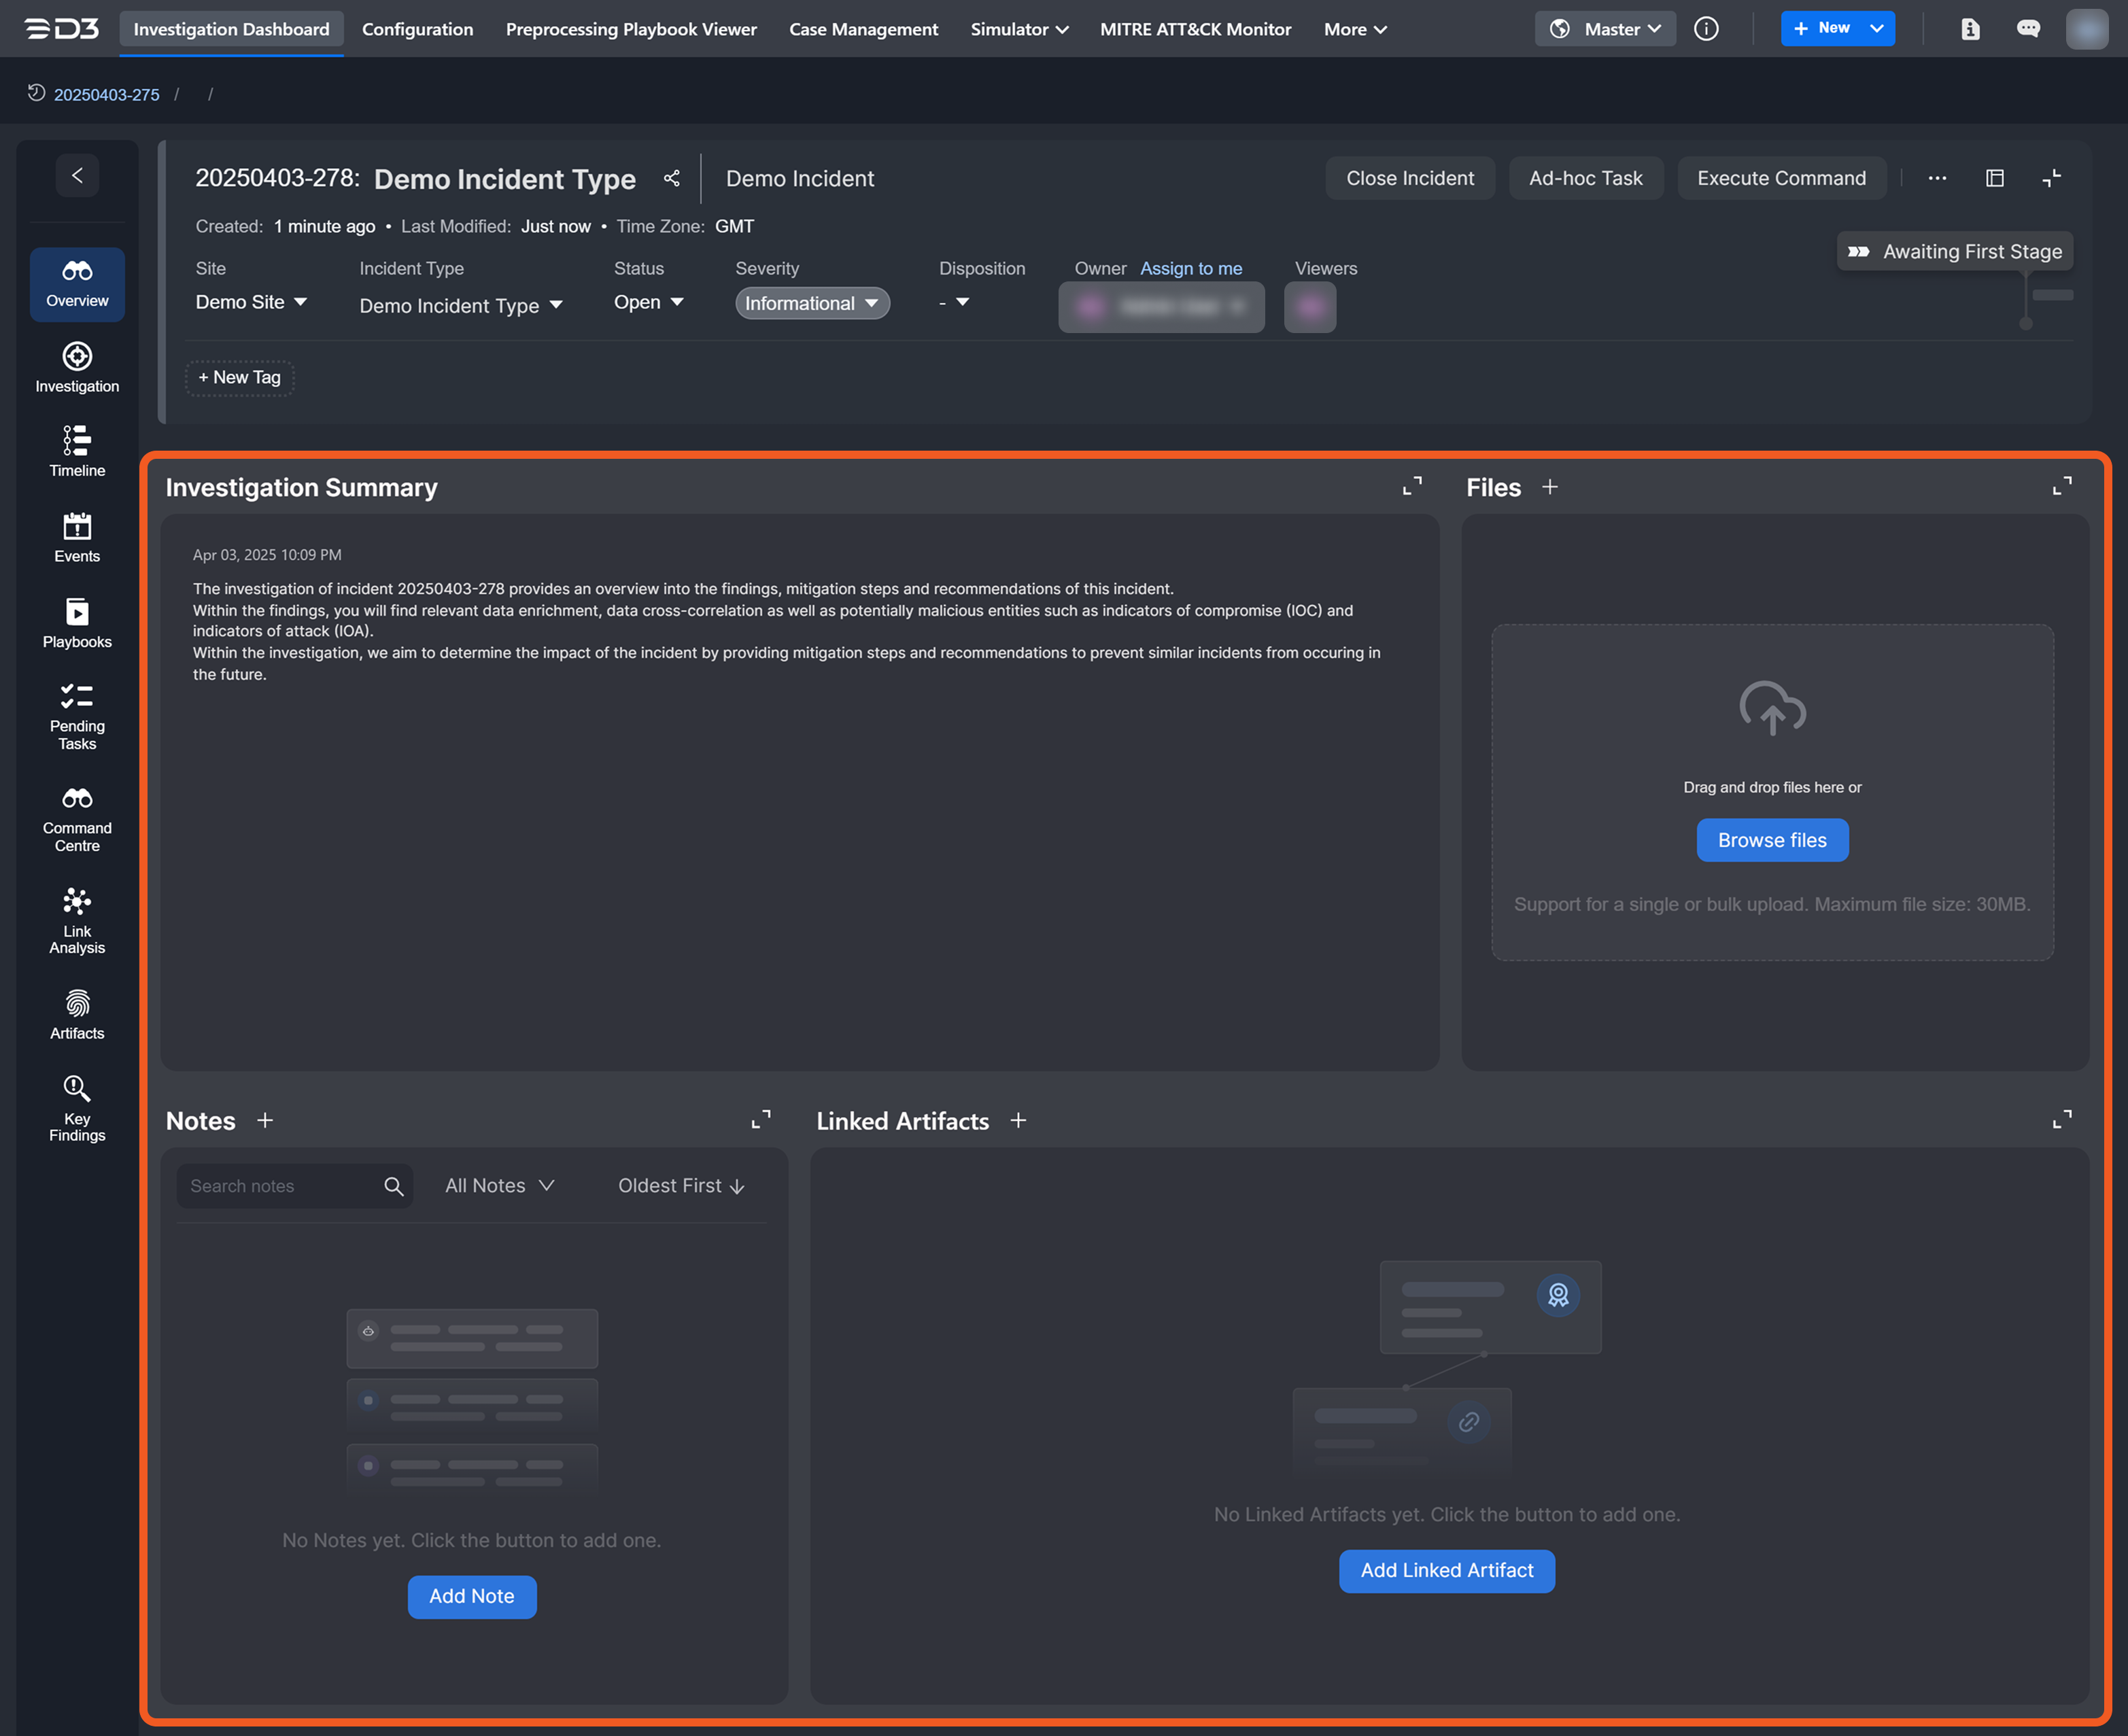Expand the Status Open dropdown
Image resolution: width=2128 pixels, height=1736 pixels.
tap(648, 302)
